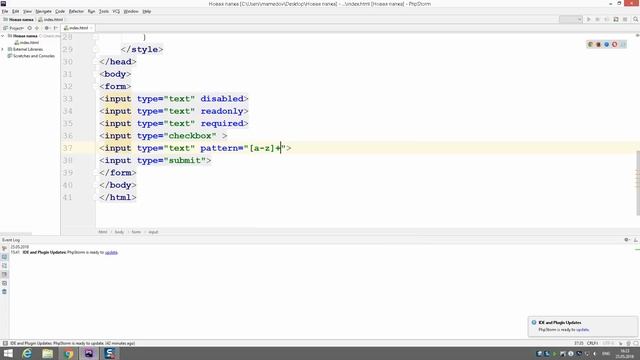Open preview in Firefox browser icon
640x360 pixels.
598,44
